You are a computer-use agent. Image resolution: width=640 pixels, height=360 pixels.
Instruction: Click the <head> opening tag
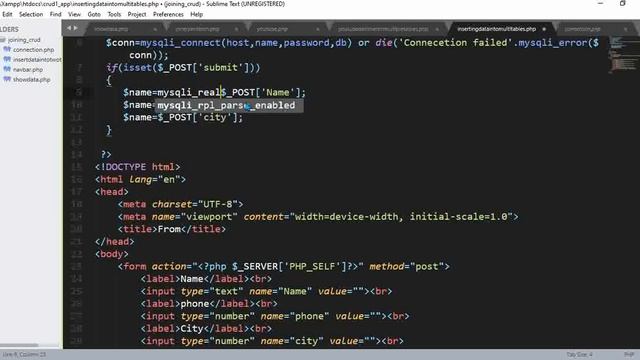(x=112, y=192)
